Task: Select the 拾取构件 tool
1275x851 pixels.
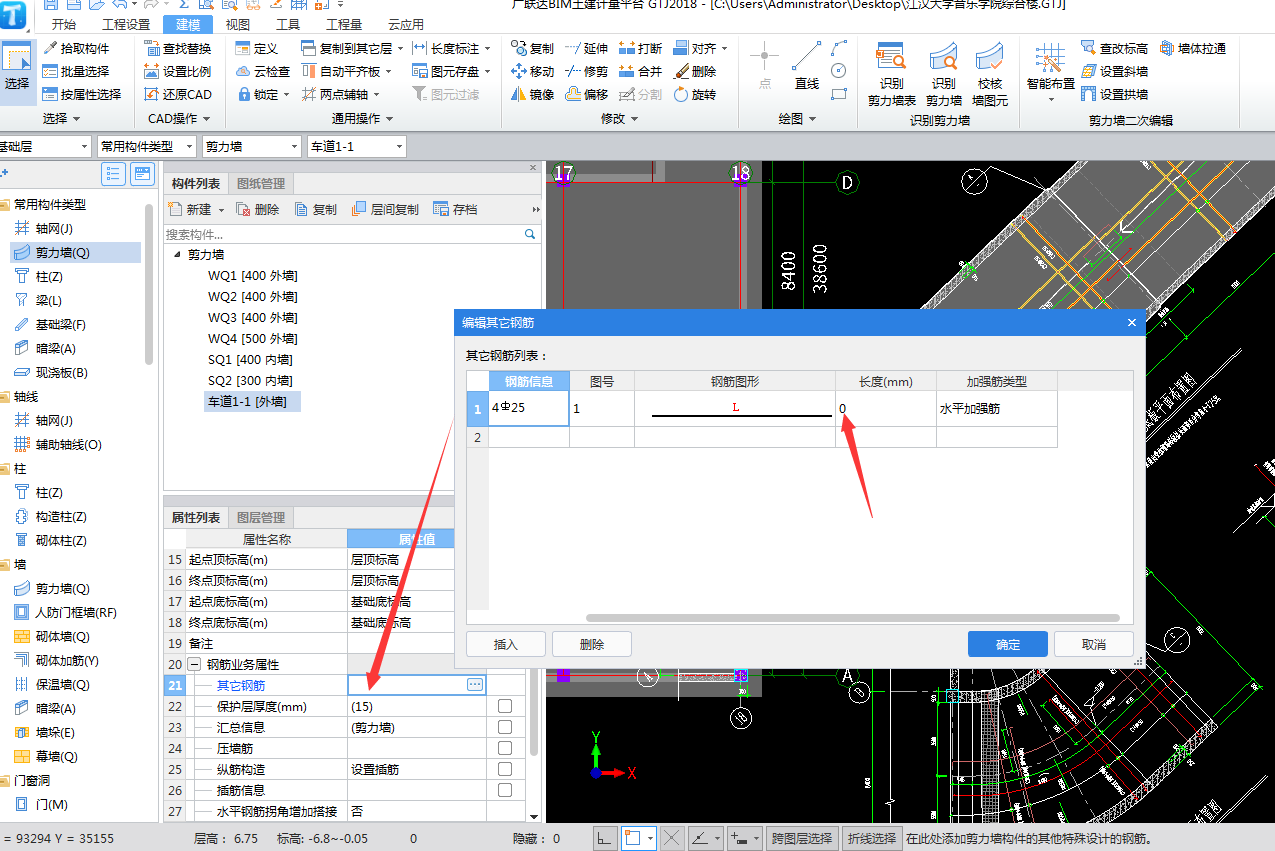Action: pyautogui.click(x=76, y=48)
